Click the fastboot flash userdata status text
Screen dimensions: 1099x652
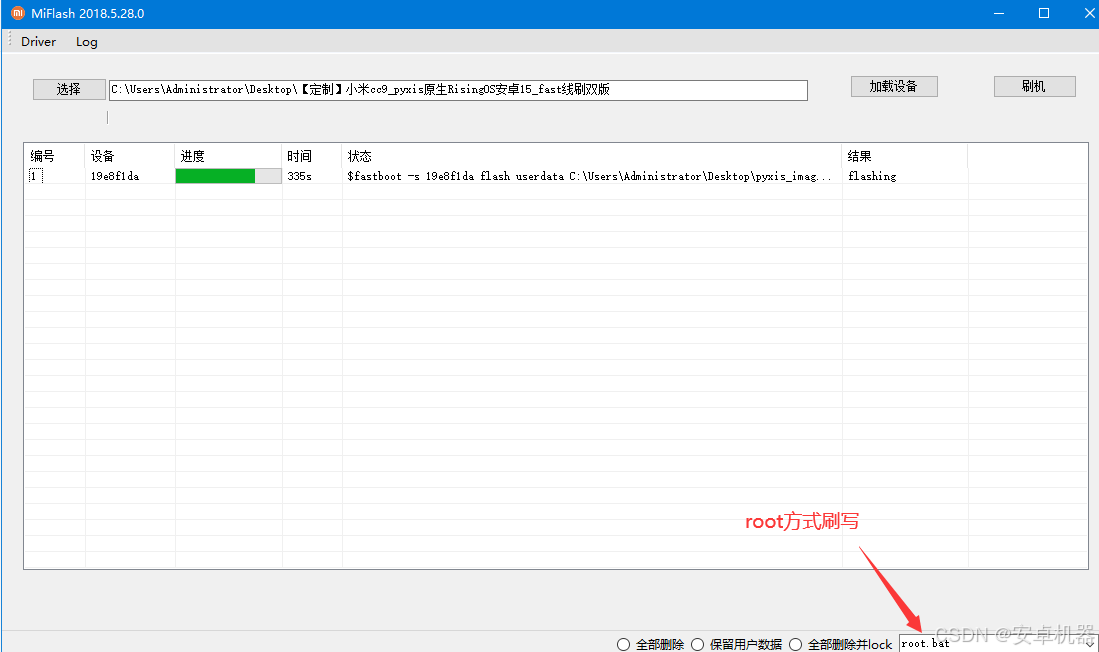click(x=589, y=176)
